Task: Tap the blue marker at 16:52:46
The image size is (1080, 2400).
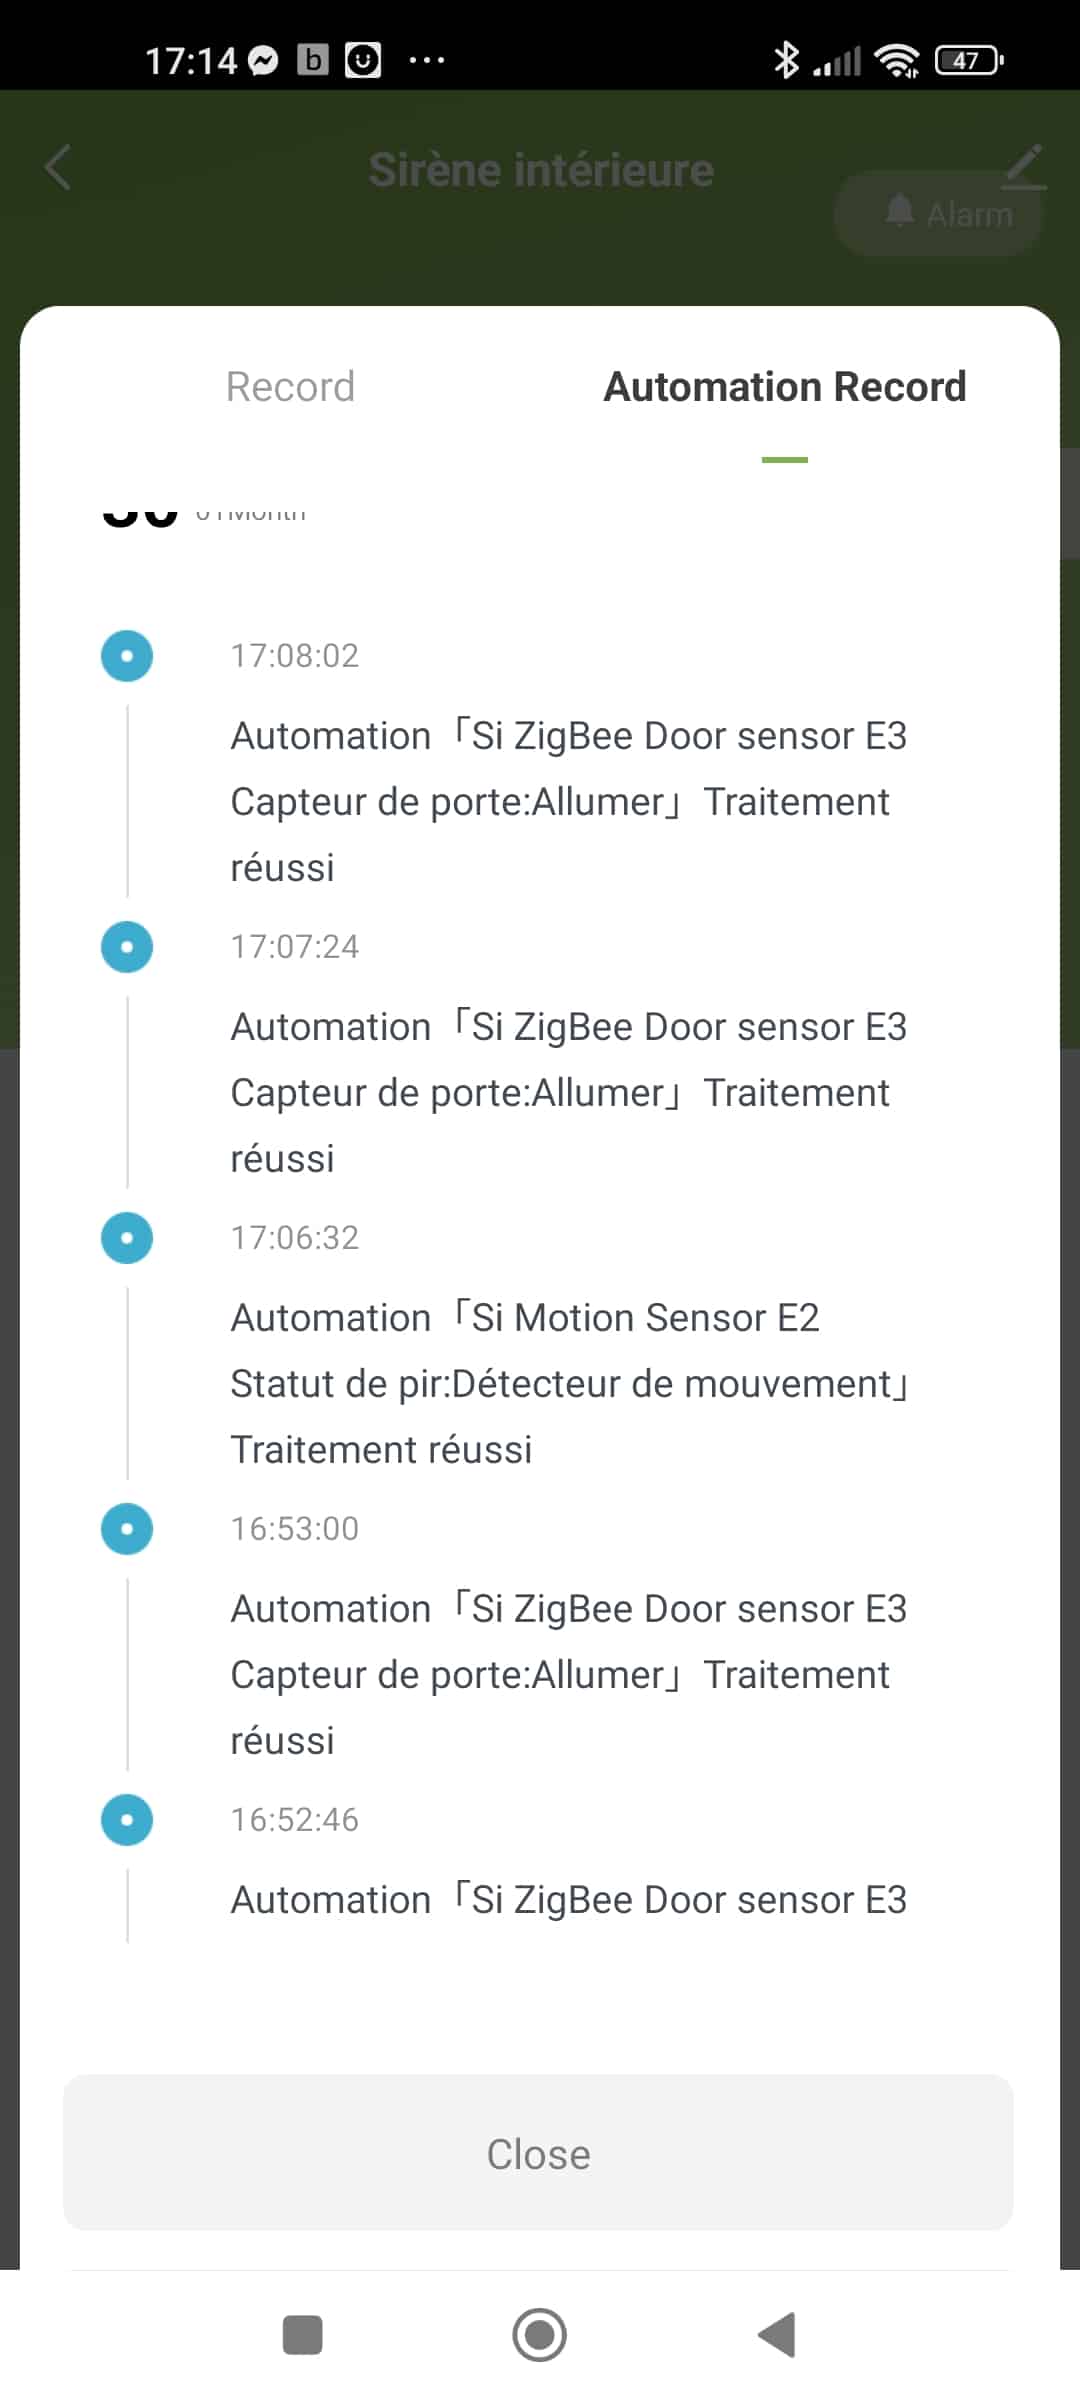Action: [x=127, y=1820]
